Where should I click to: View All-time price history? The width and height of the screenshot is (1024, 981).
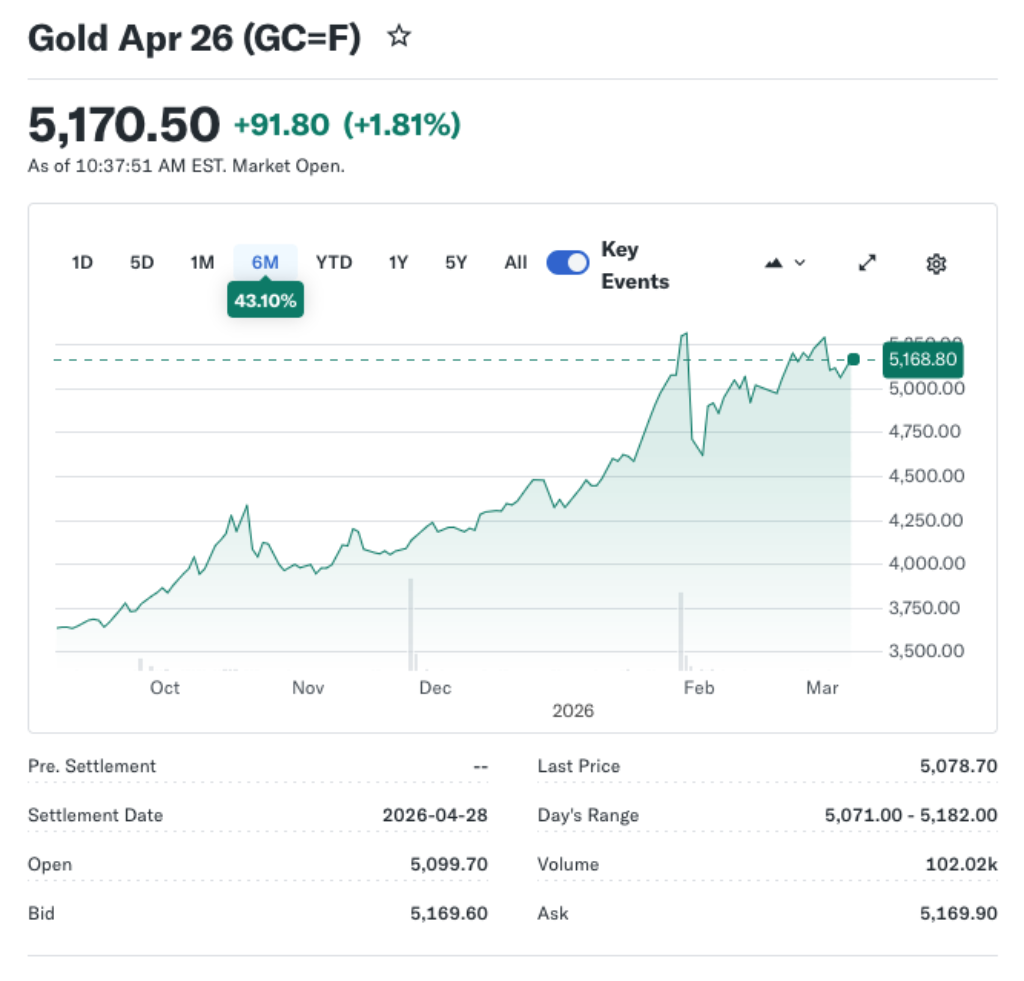tap(515, 263)
